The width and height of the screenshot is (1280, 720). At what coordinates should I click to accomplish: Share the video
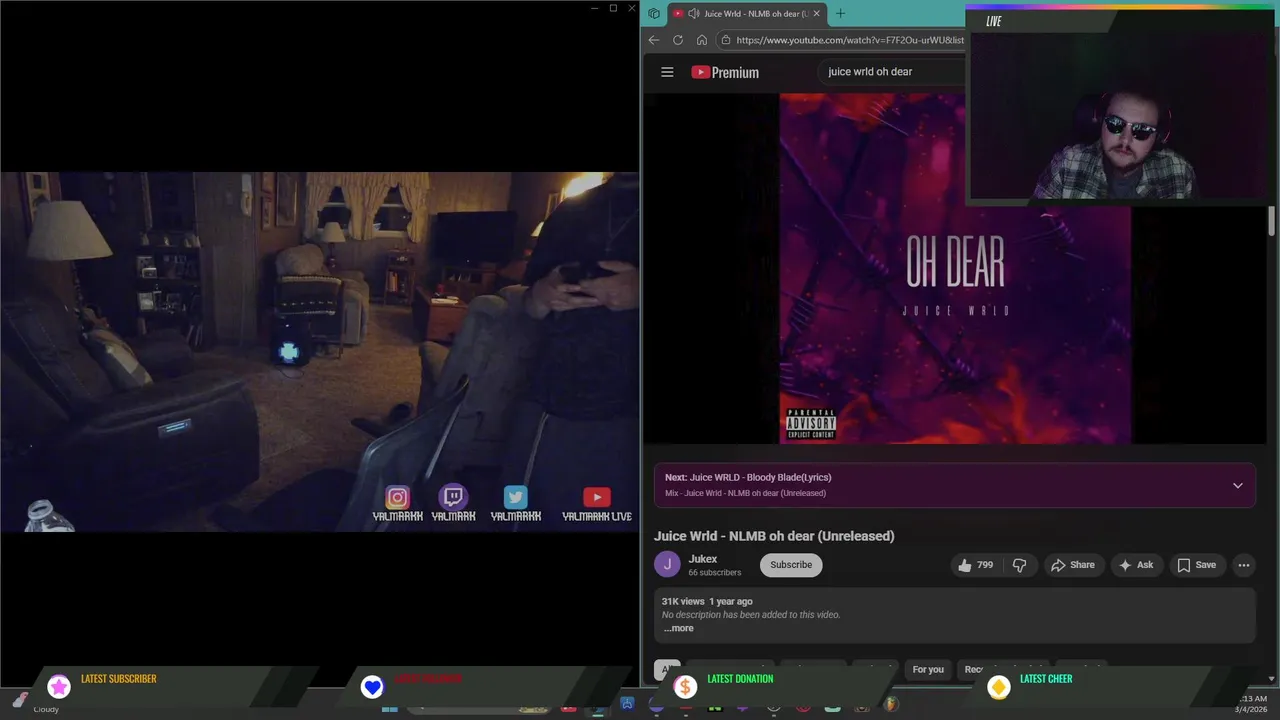[x=1072, y=565]
